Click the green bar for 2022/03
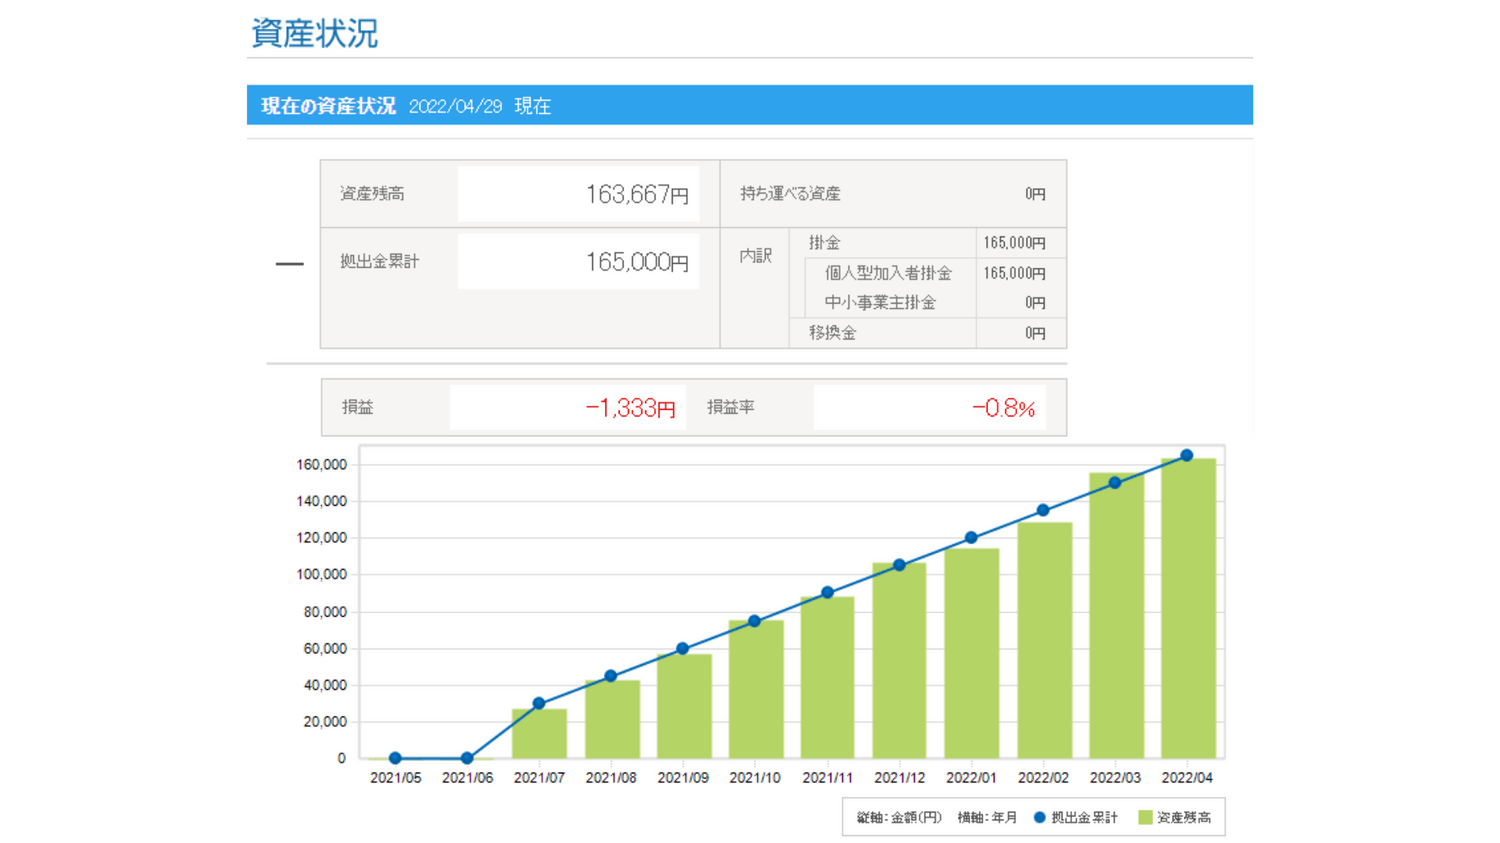 pyautogui.click(x=1116, y=615)
